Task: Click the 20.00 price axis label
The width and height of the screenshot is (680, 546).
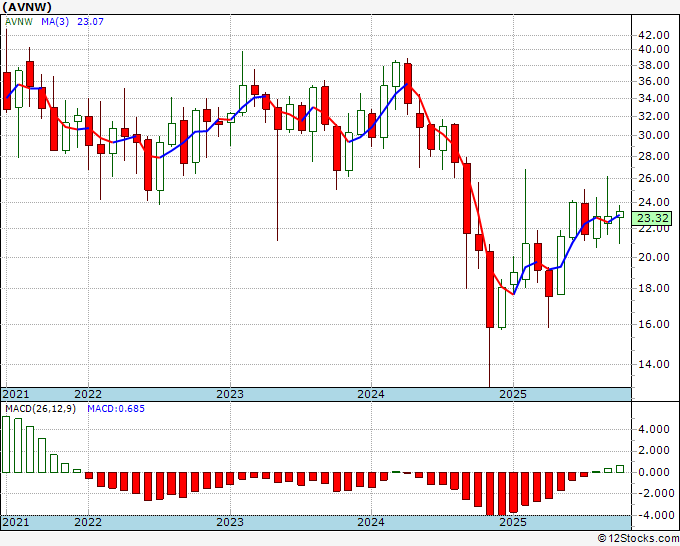Action: pos(654,257)
